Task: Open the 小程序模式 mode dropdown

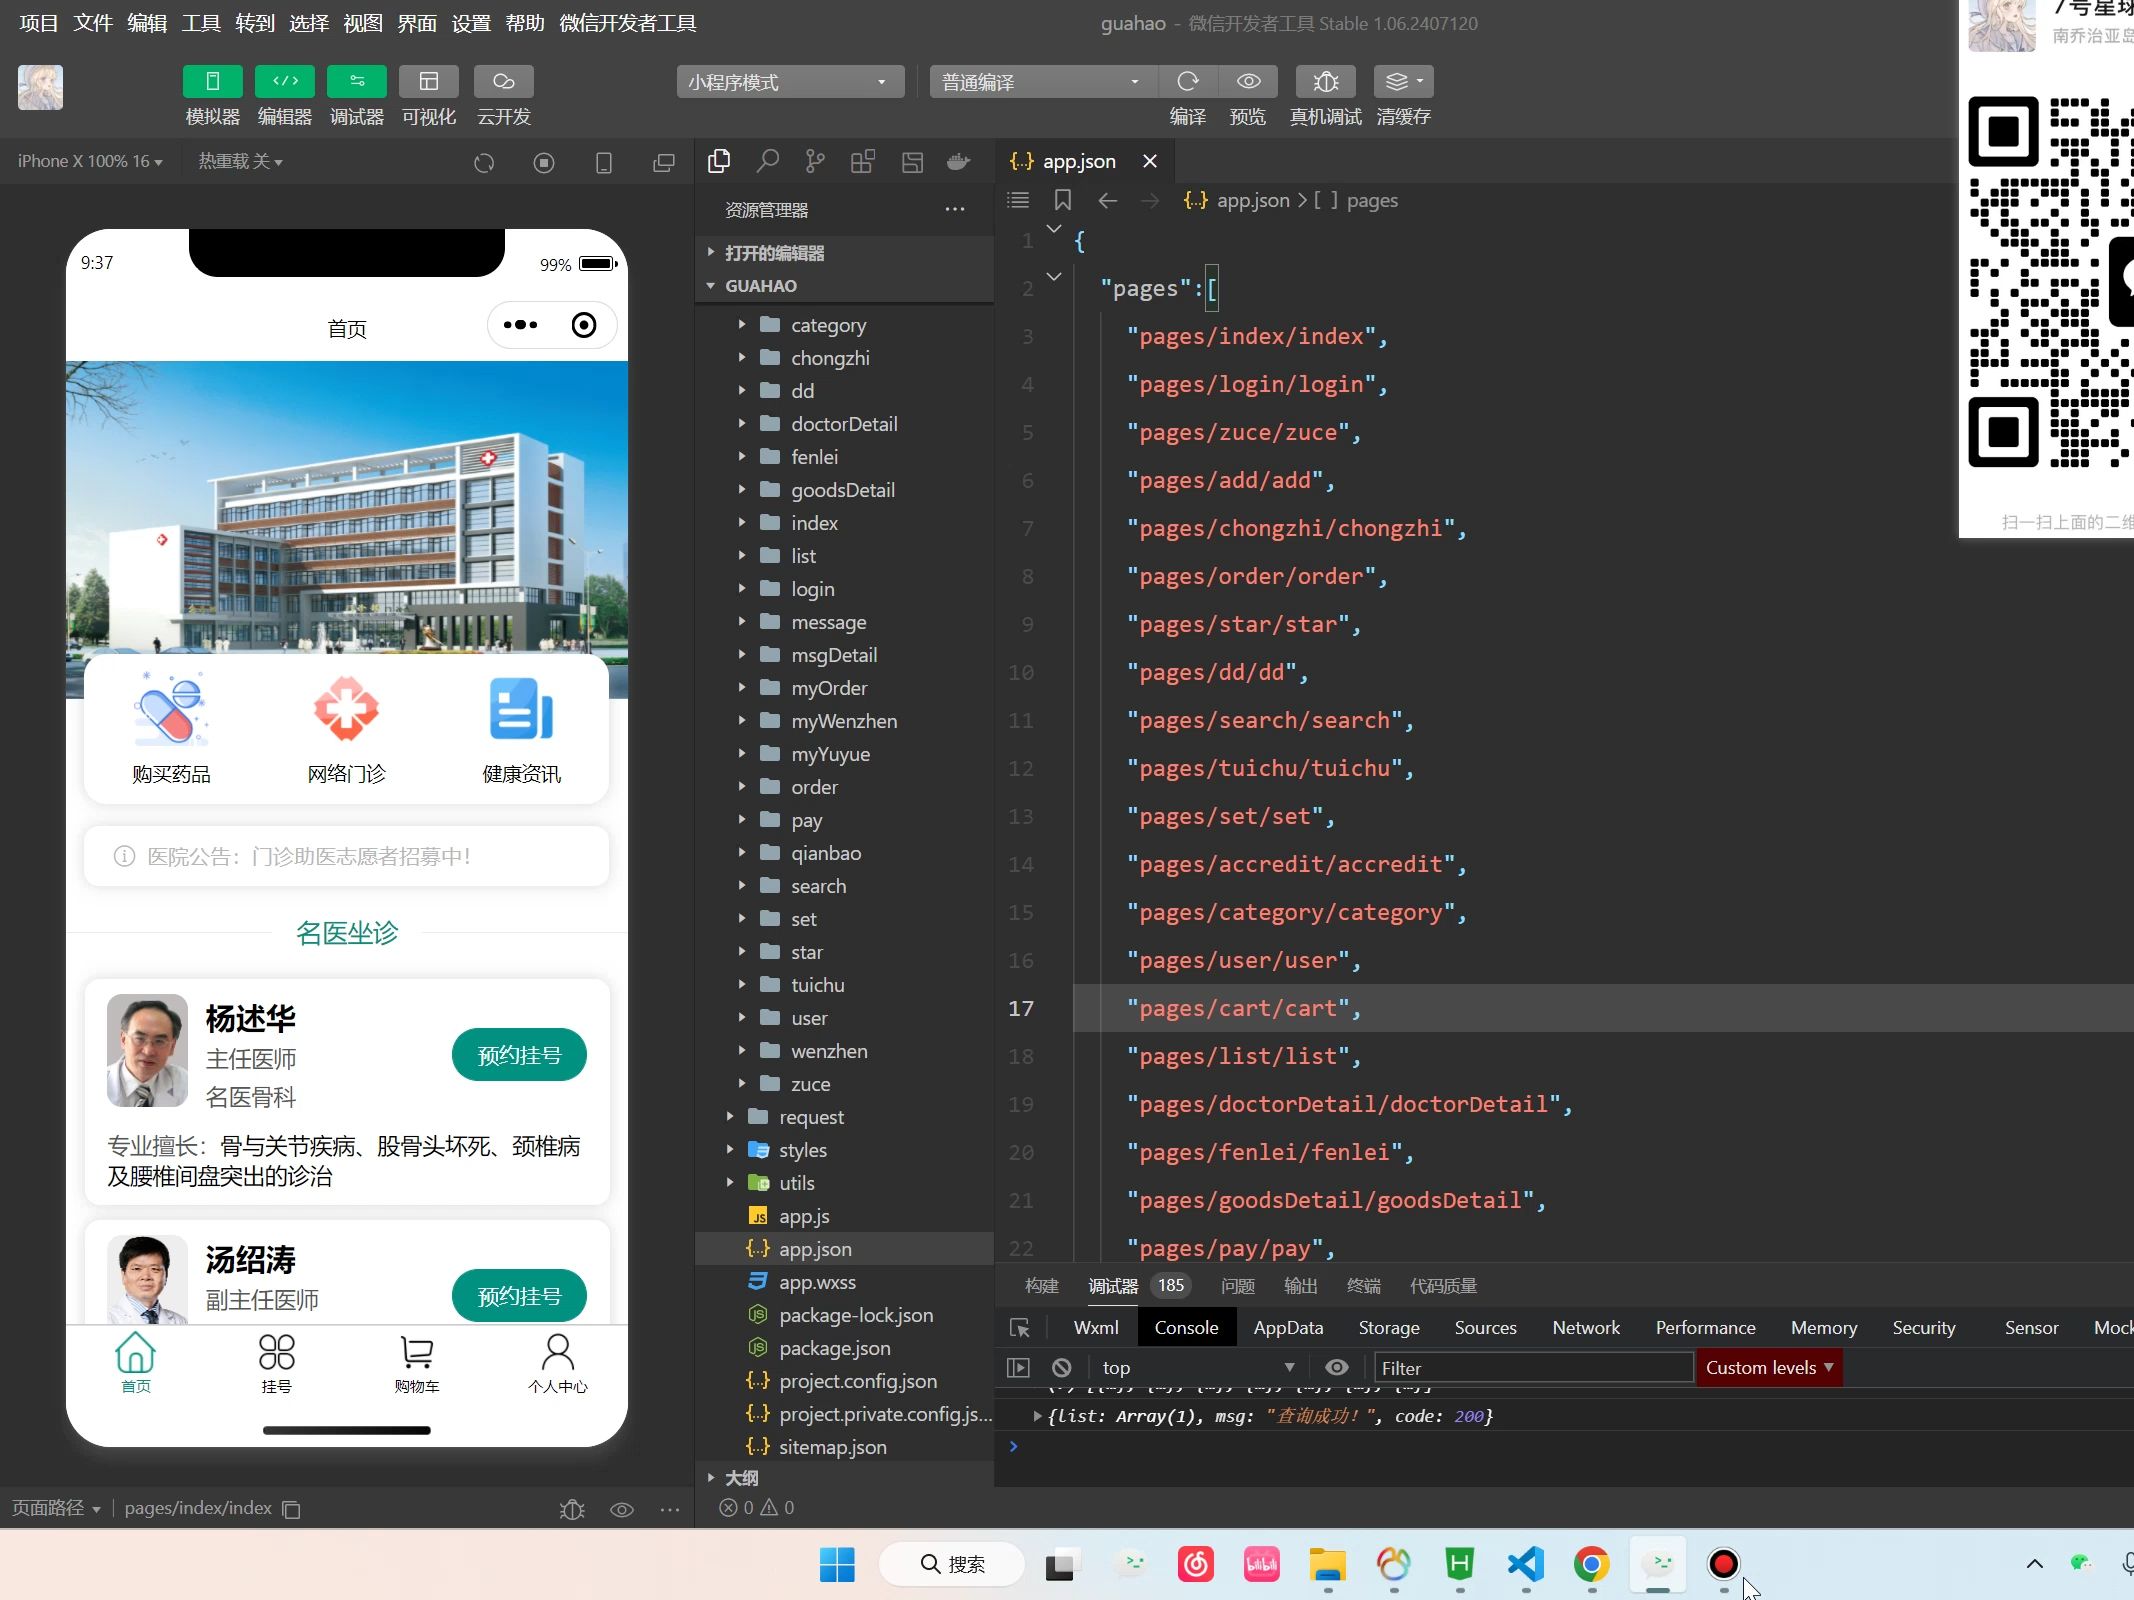Action: (x=790, y=82)
